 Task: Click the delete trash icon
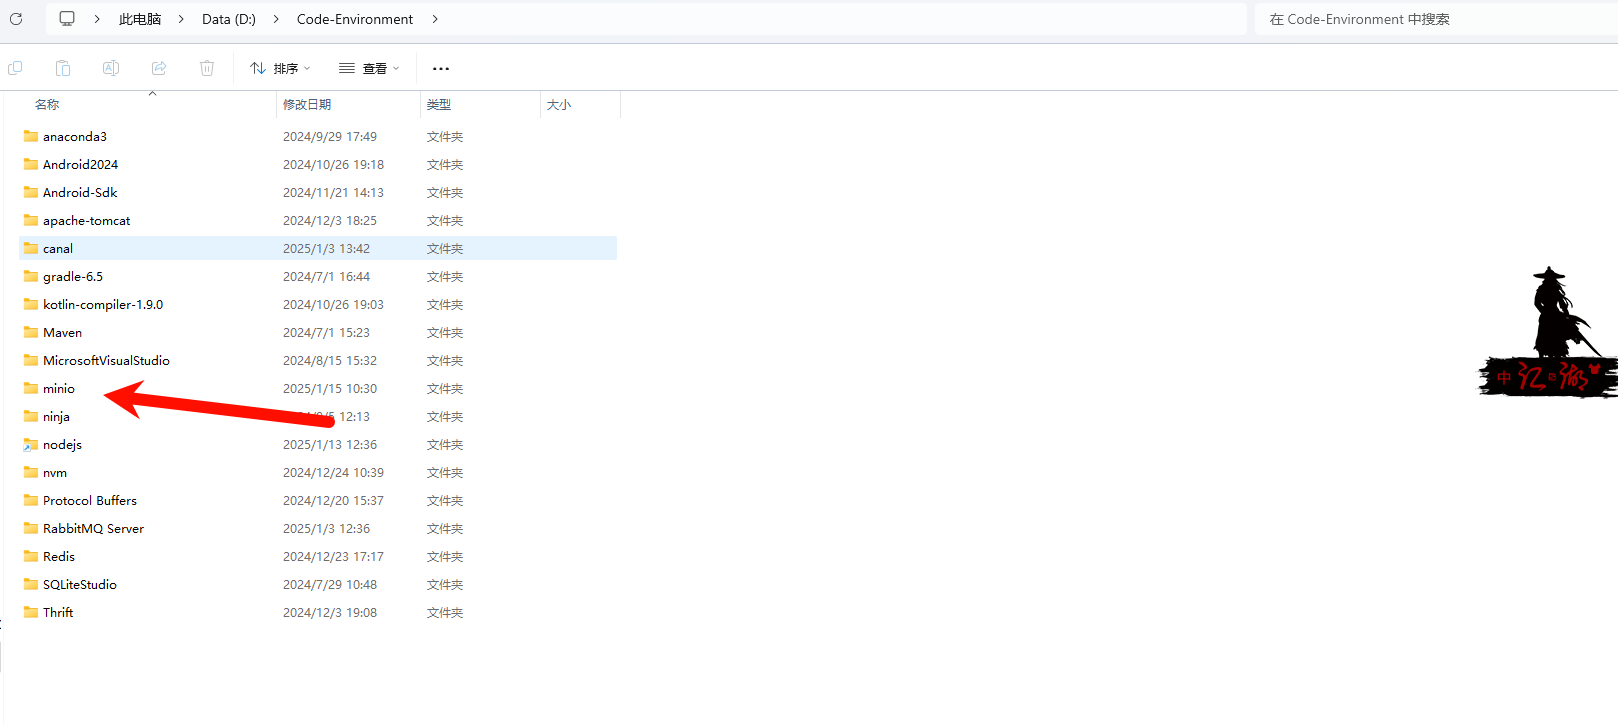click(x=207, y=68)
